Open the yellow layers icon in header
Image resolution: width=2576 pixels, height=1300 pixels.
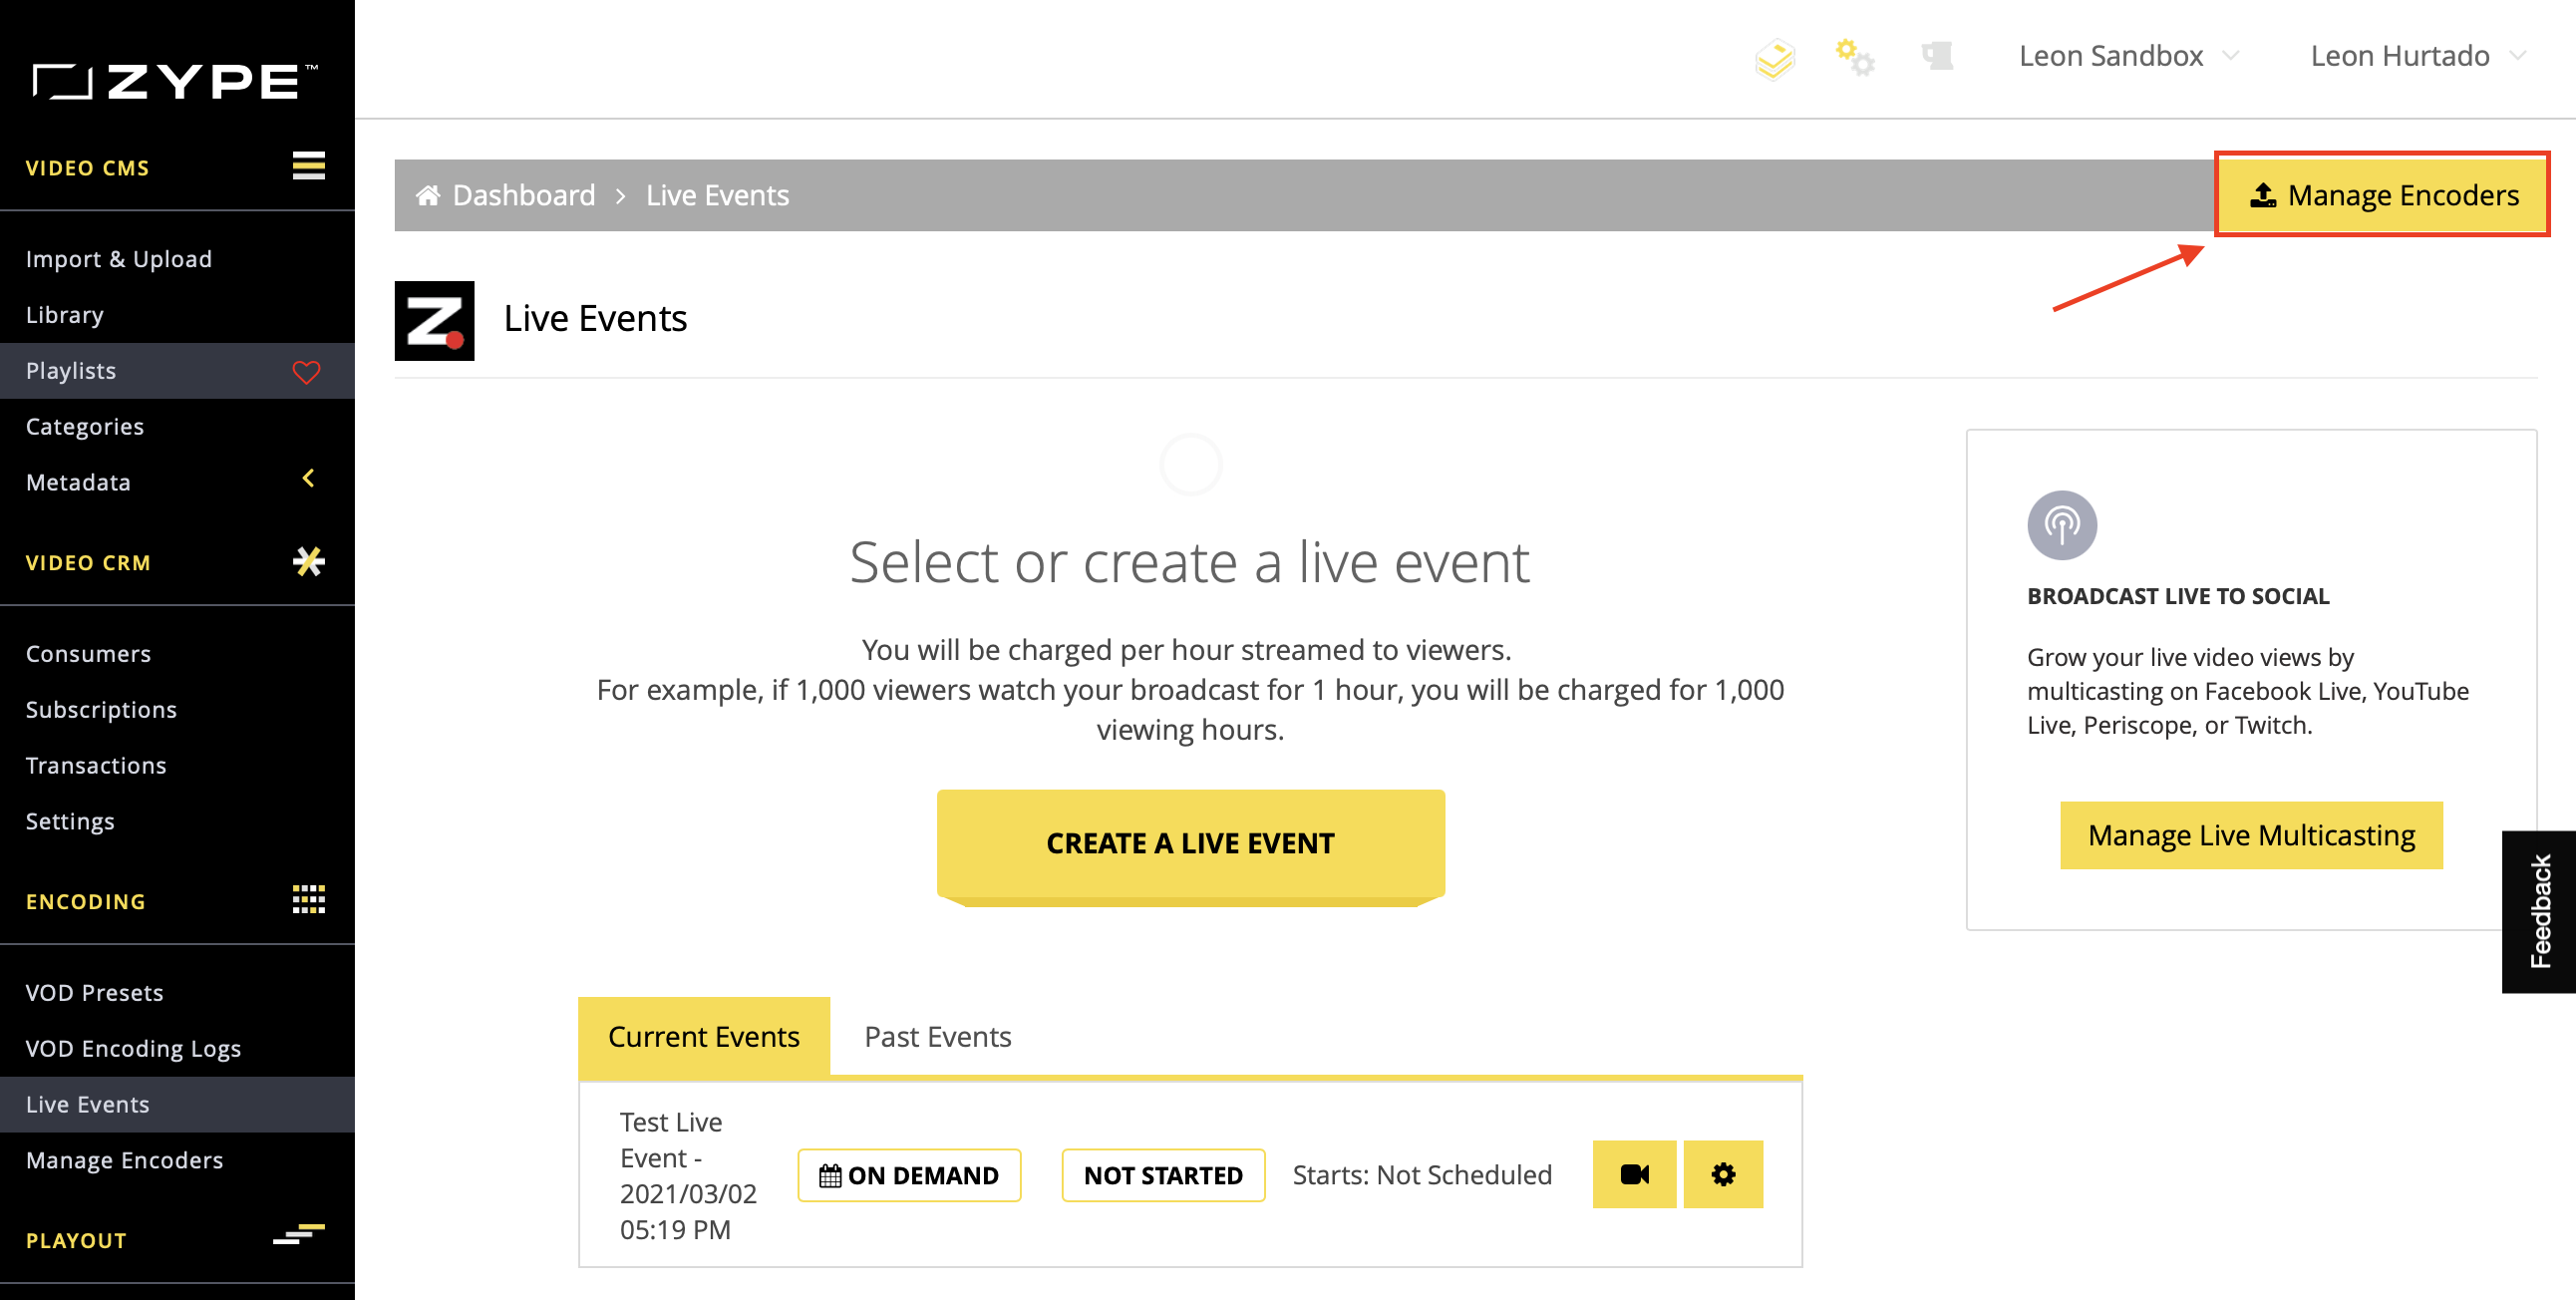(1775, 58)
